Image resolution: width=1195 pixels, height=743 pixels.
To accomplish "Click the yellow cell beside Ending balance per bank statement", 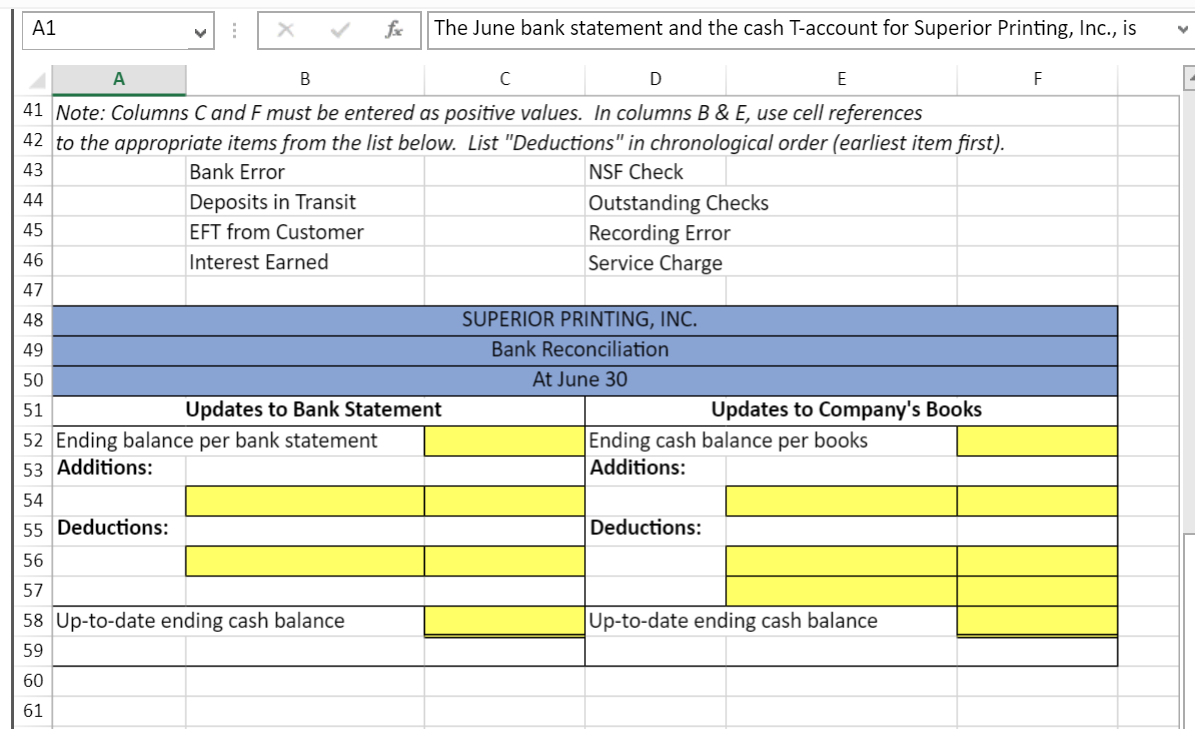I will point(504,440).
